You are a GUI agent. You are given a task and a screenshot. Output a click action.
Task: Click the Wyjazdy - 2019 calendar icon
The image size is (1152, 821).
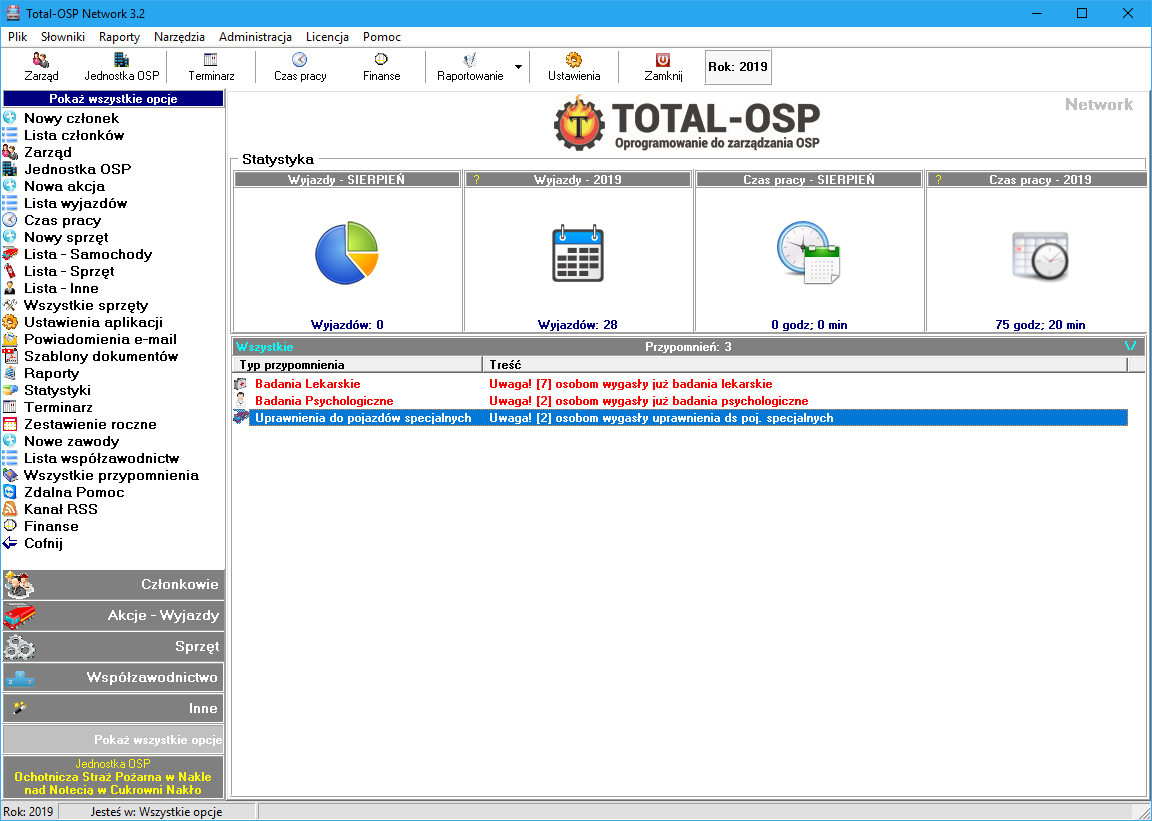click(x=577, y=254)
